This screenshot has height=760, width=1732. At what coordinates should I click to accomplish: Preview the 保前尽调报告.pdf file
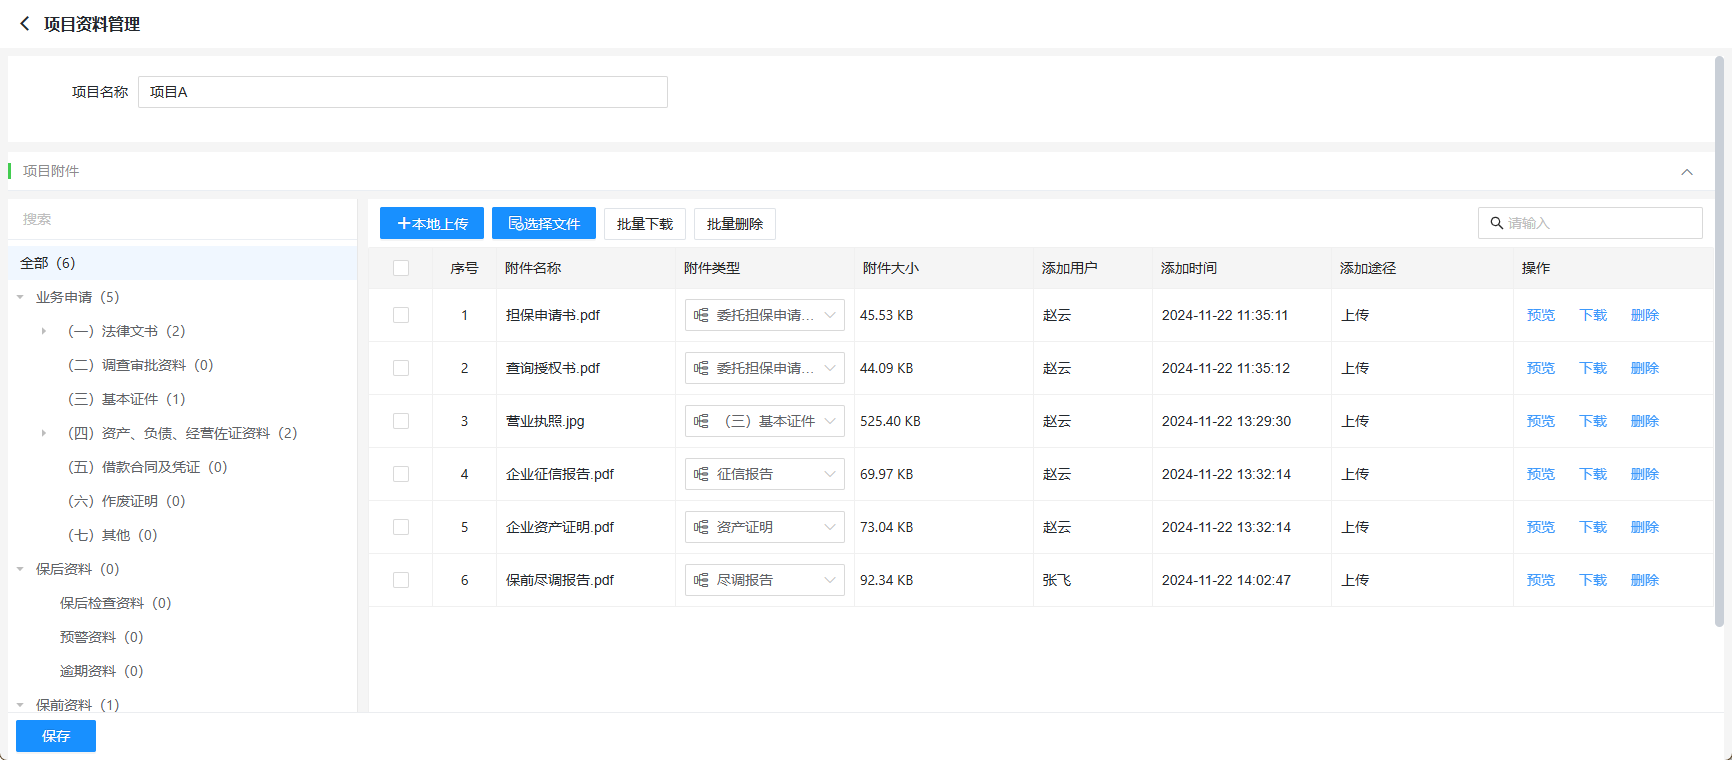[1540, 580]
